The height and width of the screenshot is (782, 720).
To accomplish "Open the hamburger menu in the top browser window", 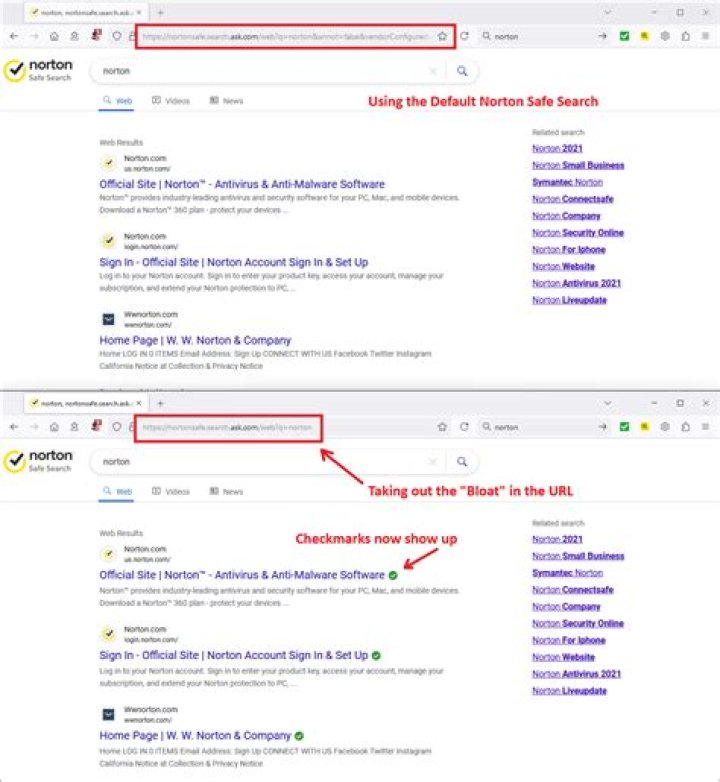I will pos(706,36).
